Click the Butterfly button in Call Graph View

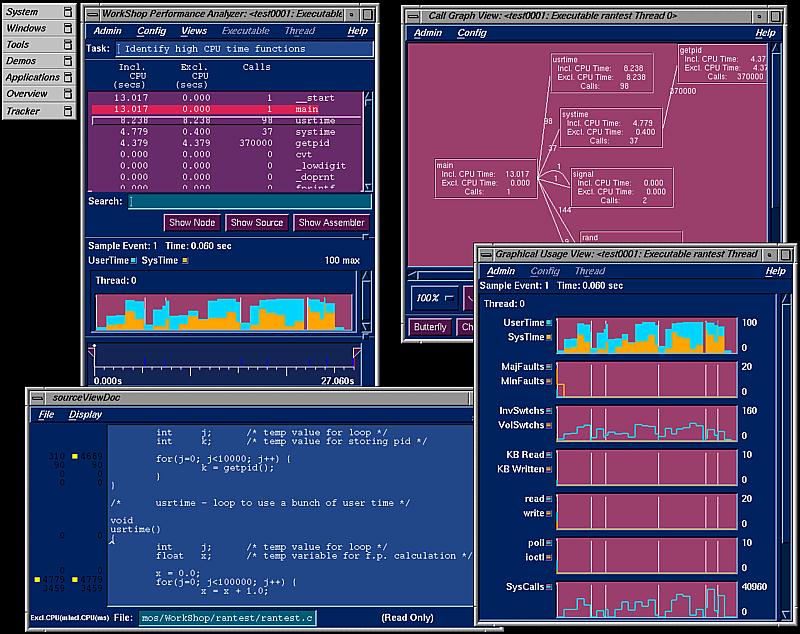click(431, 327)
